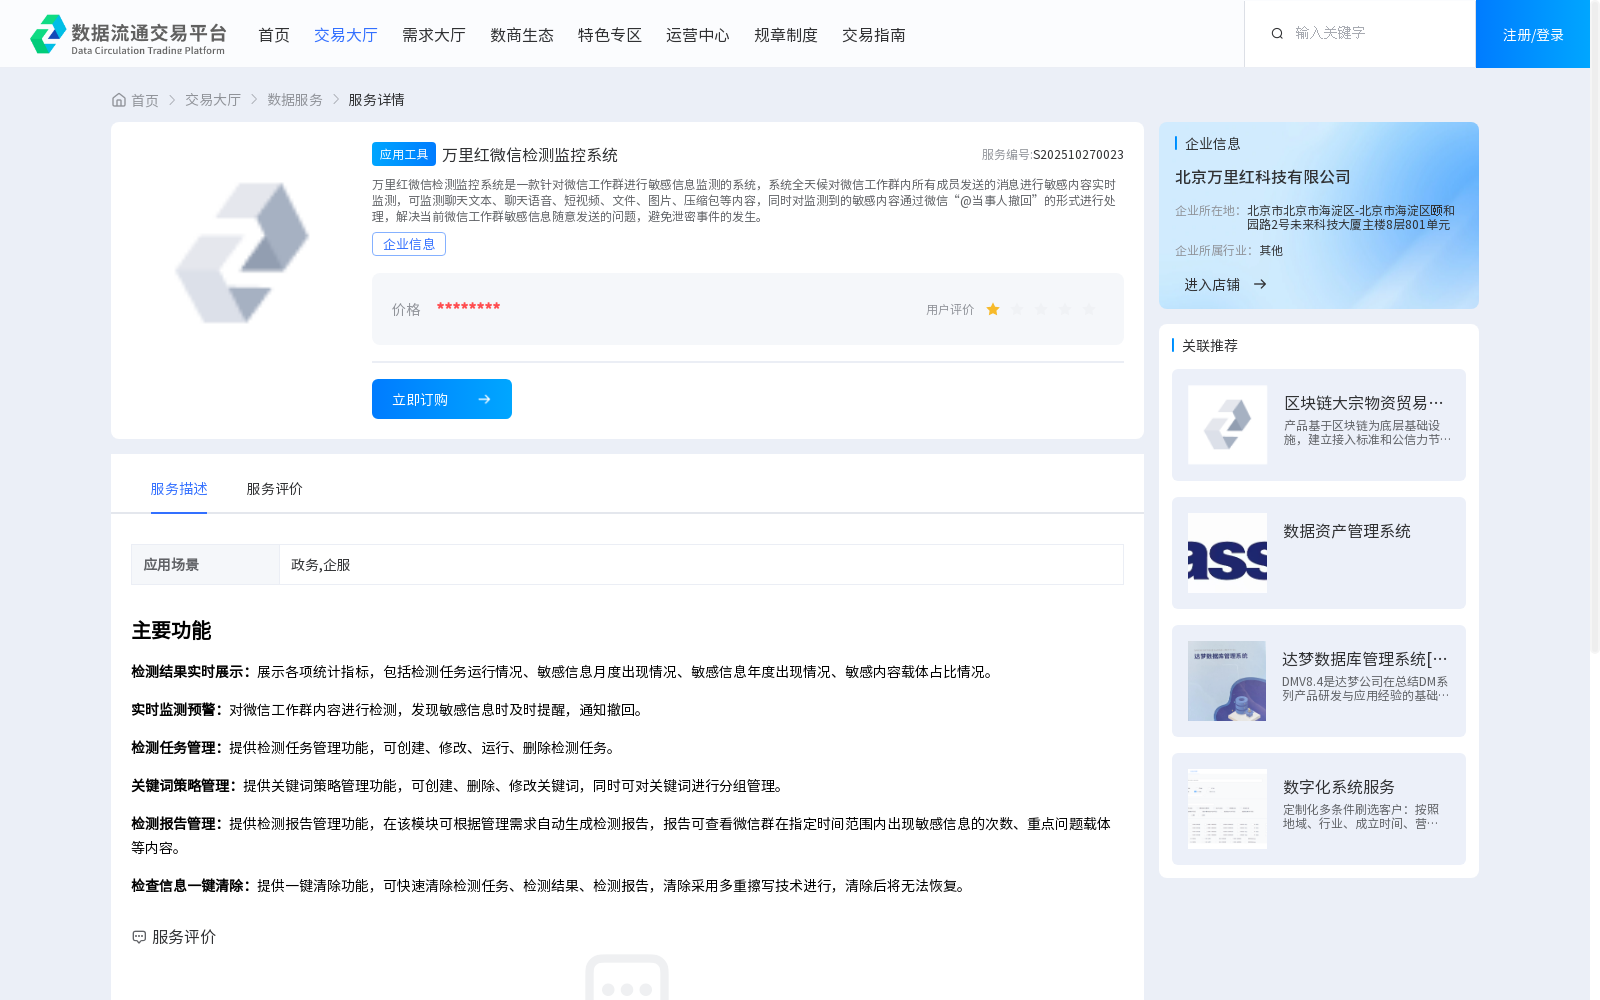Click the 注册/登录 button

(1533, 34)
